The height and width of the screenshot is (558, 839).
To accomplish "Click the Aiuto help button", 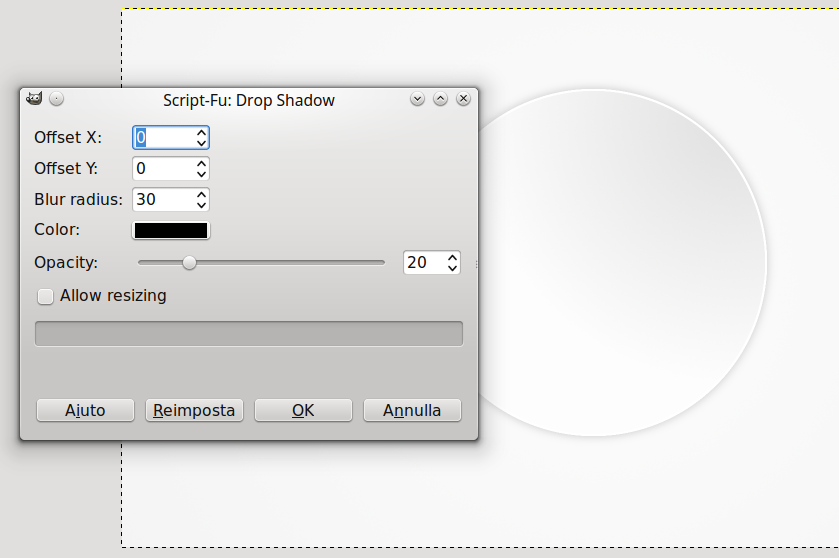I will (85, 410).
